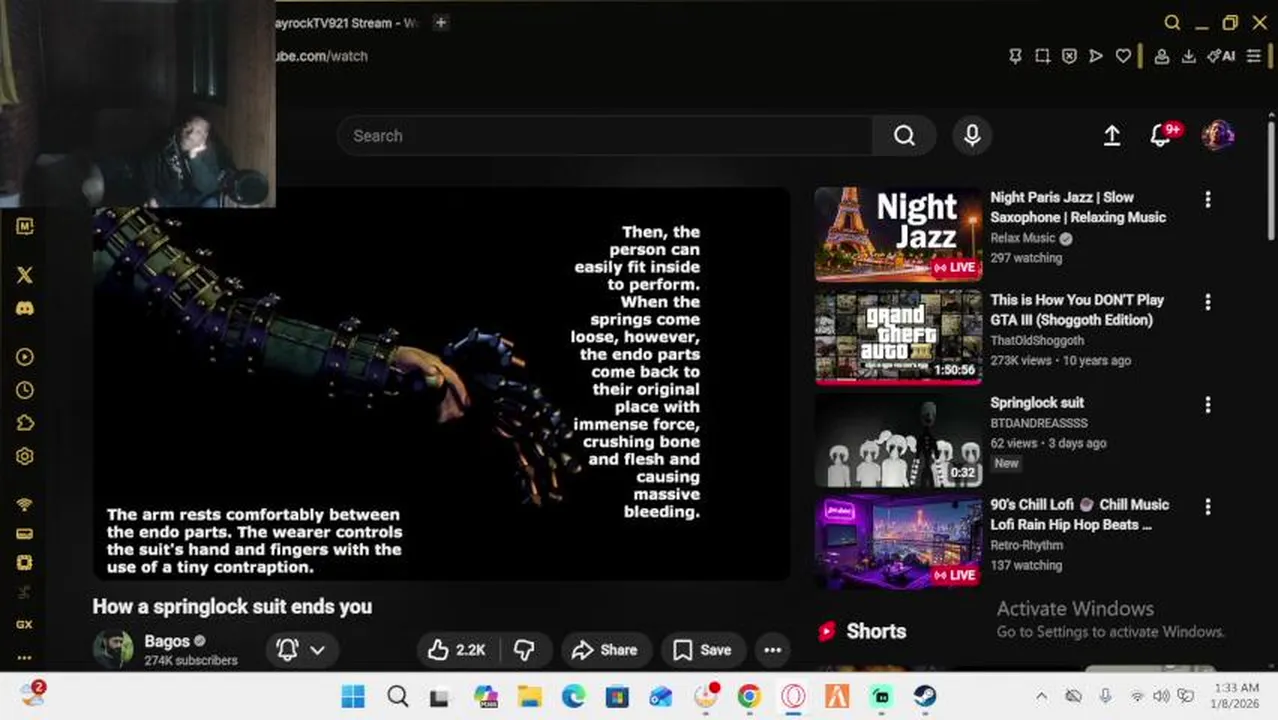The width and height of the screenshot is (1278, 720).
Task: Save the video to a playlist
Action: [x=702, y=650]
